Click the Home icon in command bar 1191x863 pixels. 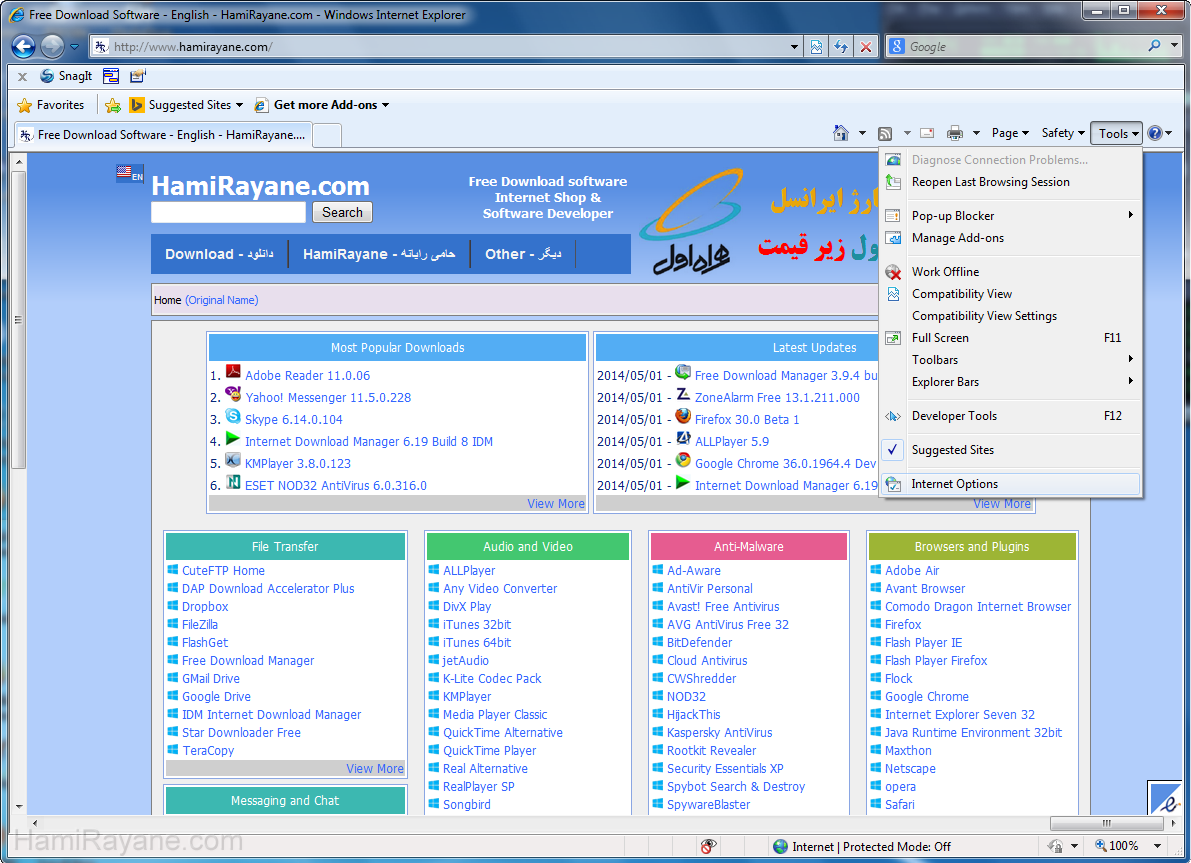point(842,133)
